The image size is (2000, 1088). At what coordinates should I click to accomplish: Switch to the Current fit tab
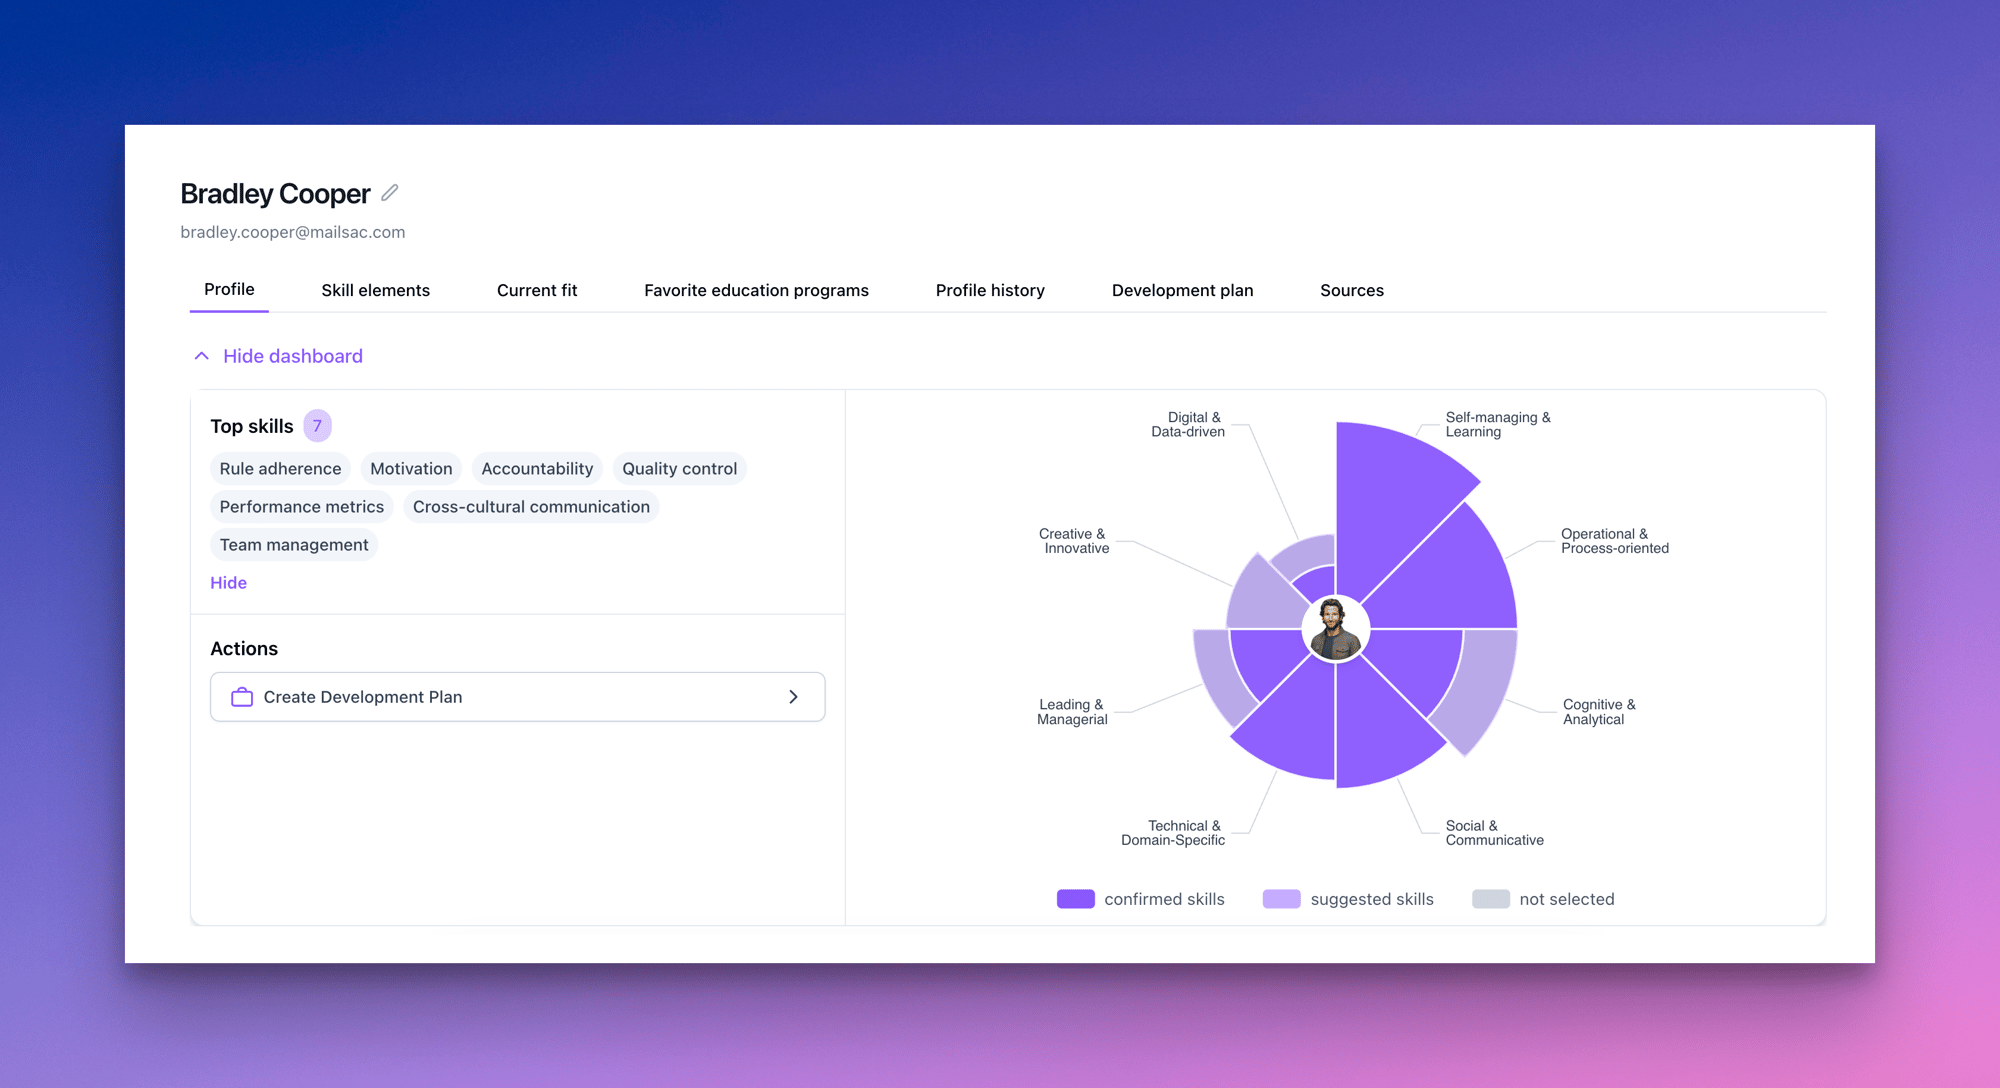click(x=537, y=290)
